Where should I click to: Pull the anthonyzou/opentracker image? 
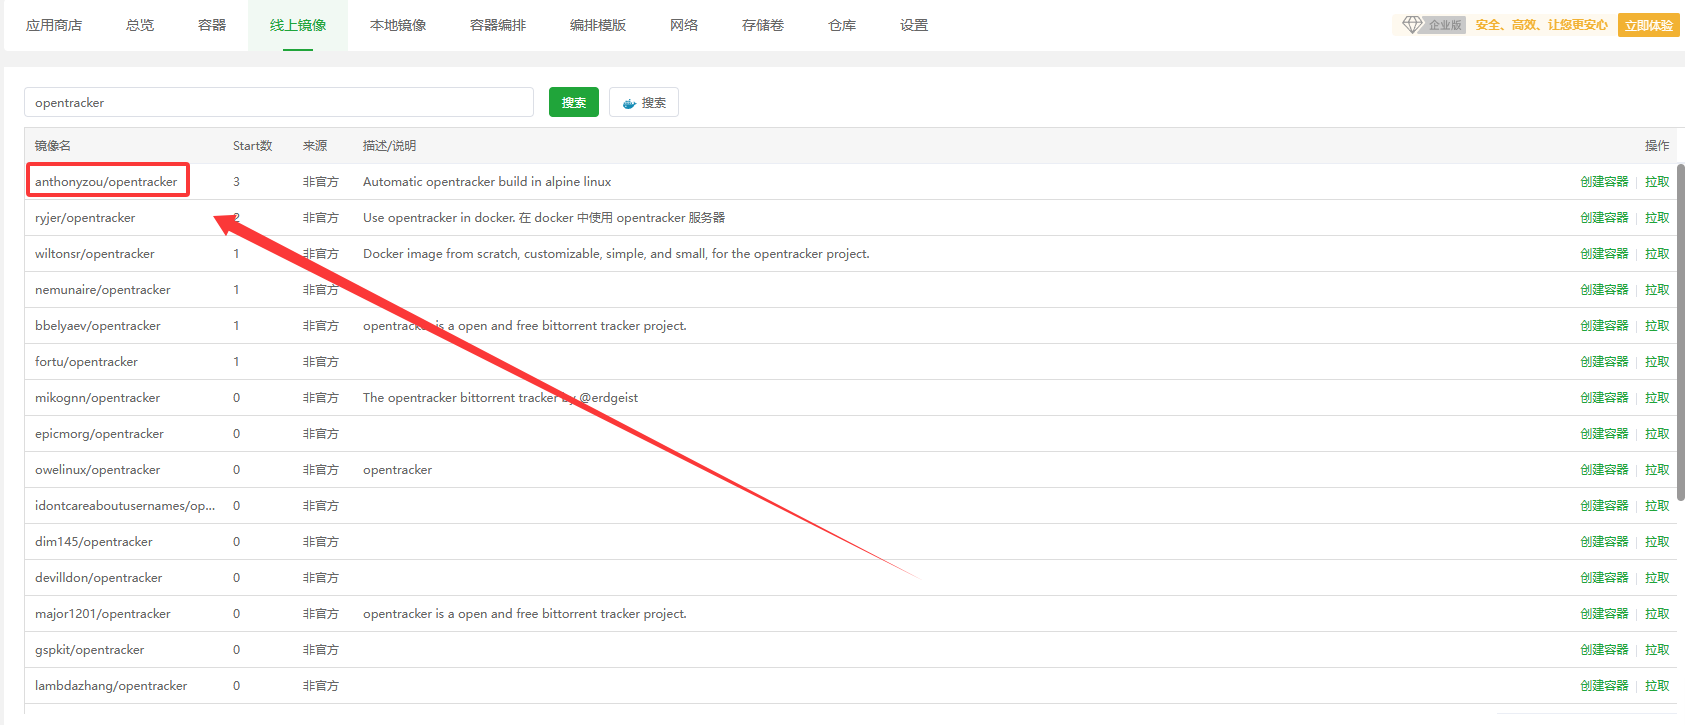(x=1657, y=182)
